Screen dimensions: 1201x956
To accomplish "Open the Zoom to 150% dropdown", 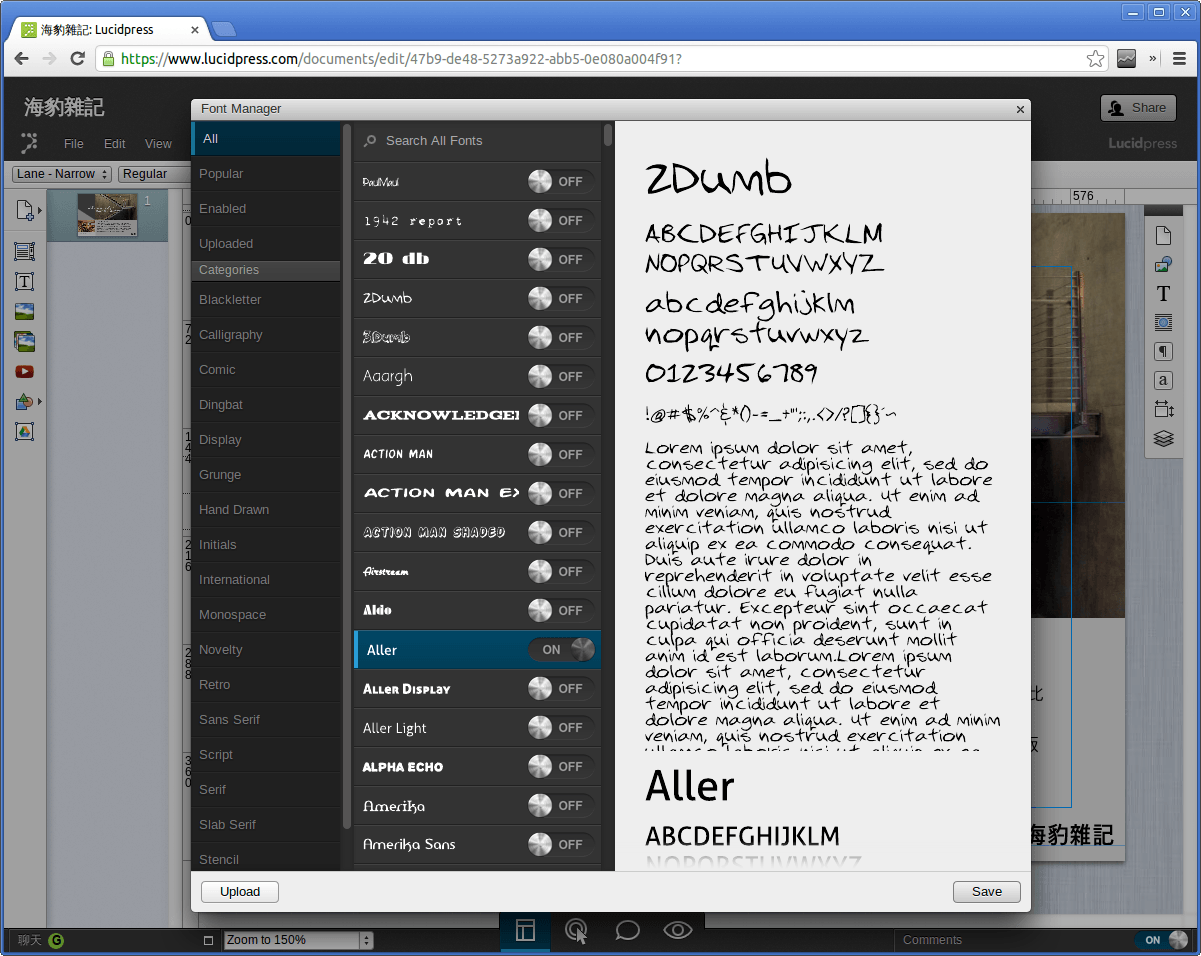I will [293, 940].
